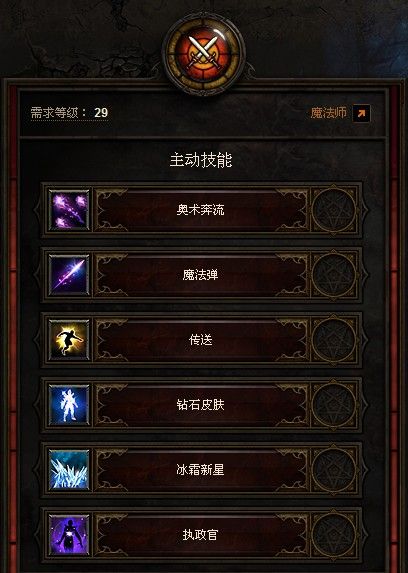The image size is (408, 573).
Task: Click the 奥术奔流 skill name bar
Action: pos(201,210)
